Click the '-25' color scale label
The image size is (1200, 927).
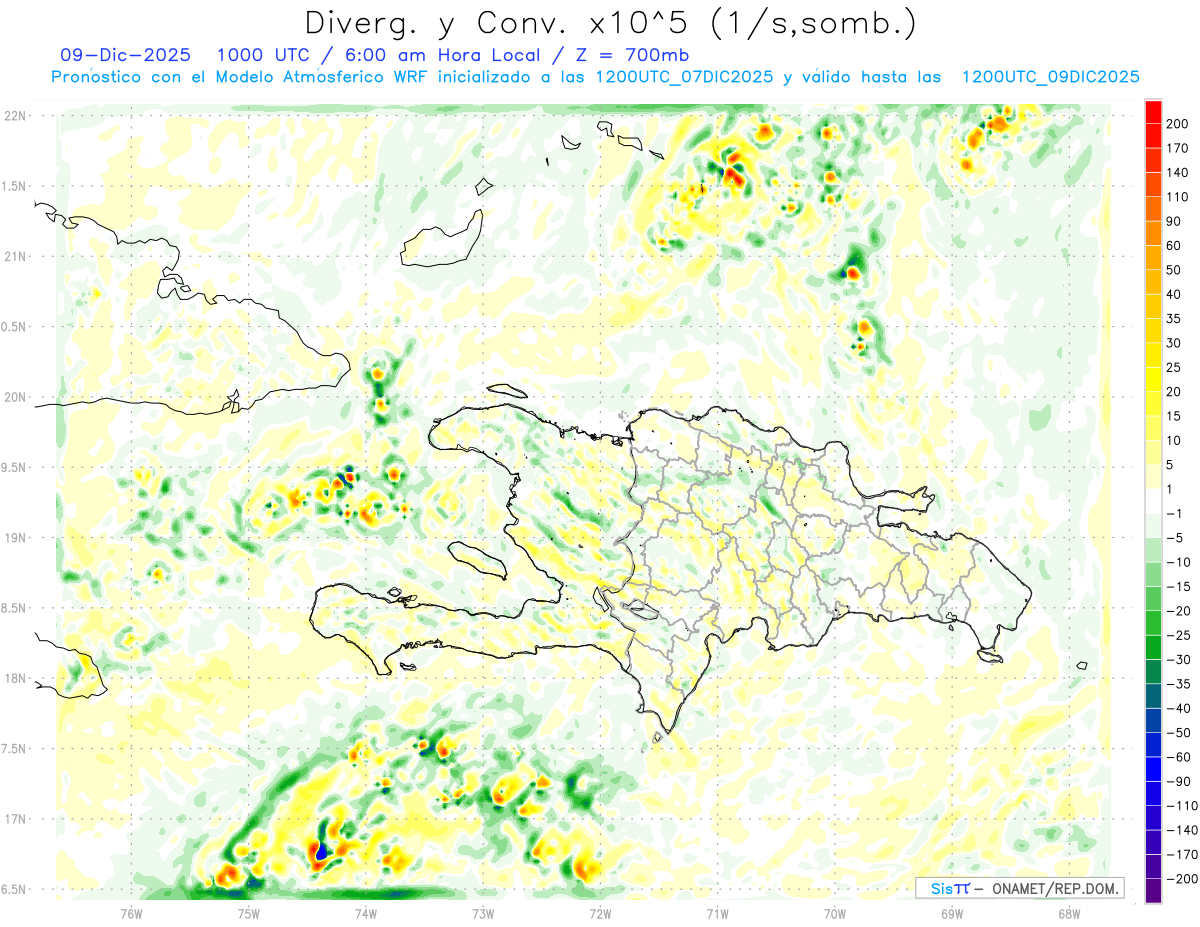[1180, 635]
